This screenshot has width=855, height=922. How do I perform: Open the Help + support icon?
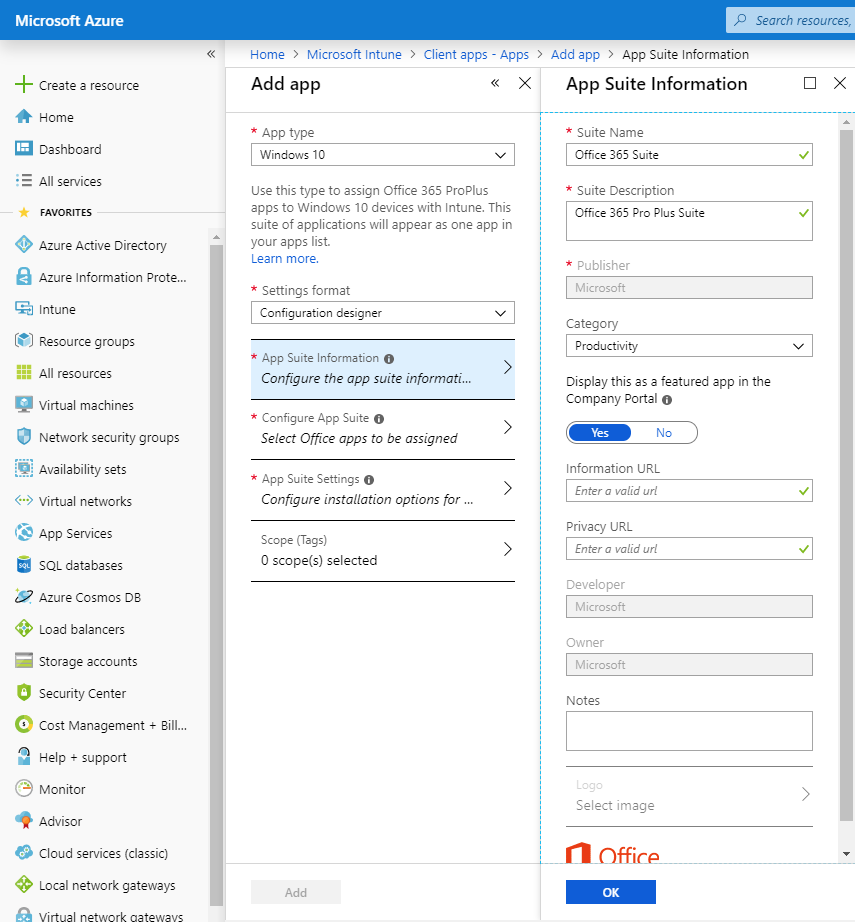point(24,756)
